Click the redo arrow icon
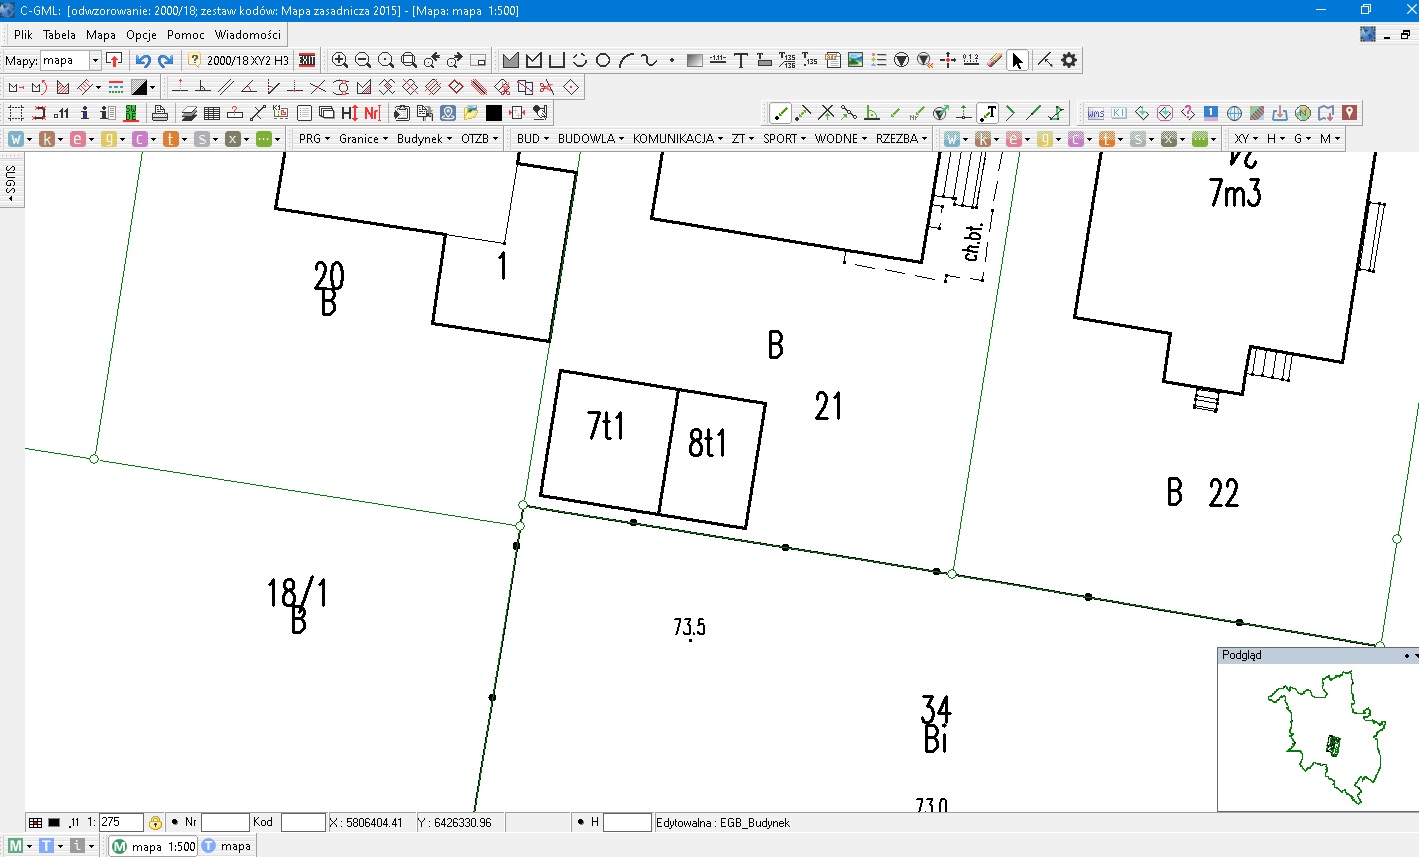 (x=166, y=60)
